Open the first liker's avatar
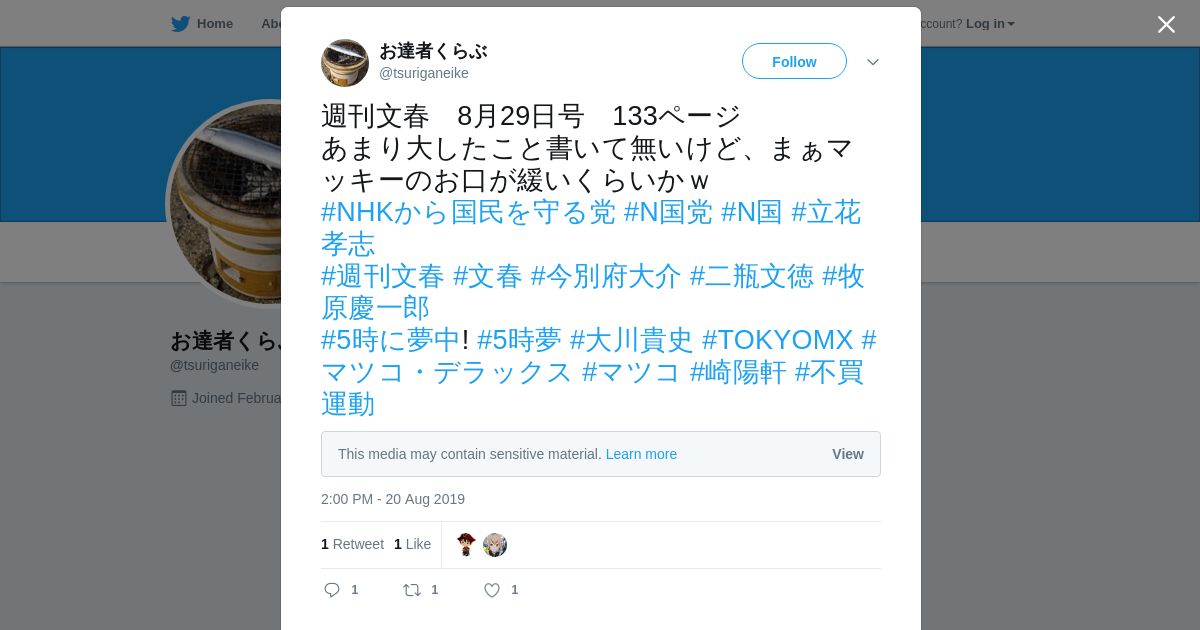 (x=466, y=545)
